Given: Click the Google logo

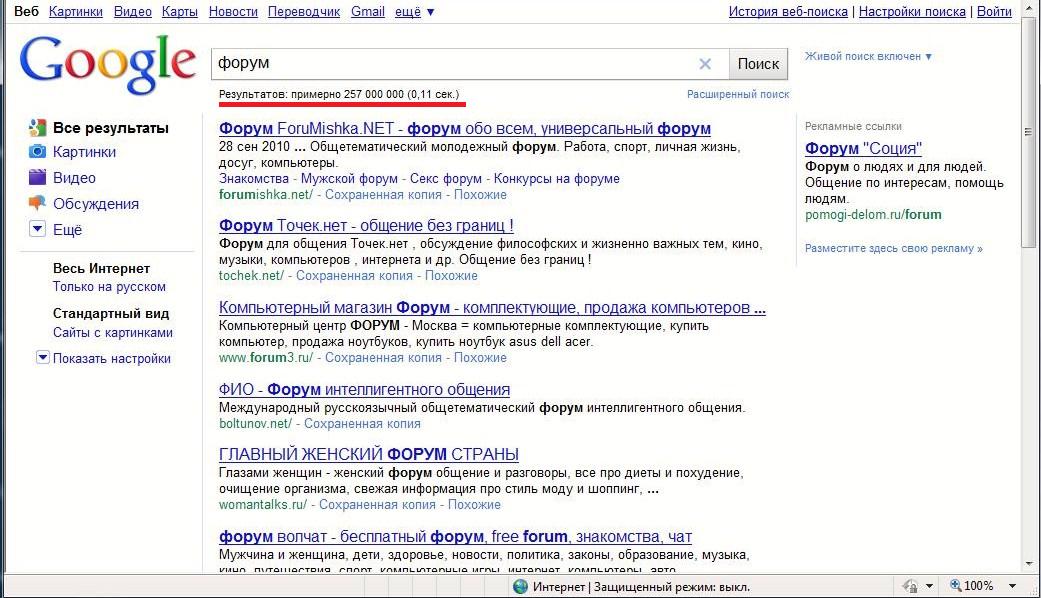Looking at the screenshot, I should tap(108, 64).
